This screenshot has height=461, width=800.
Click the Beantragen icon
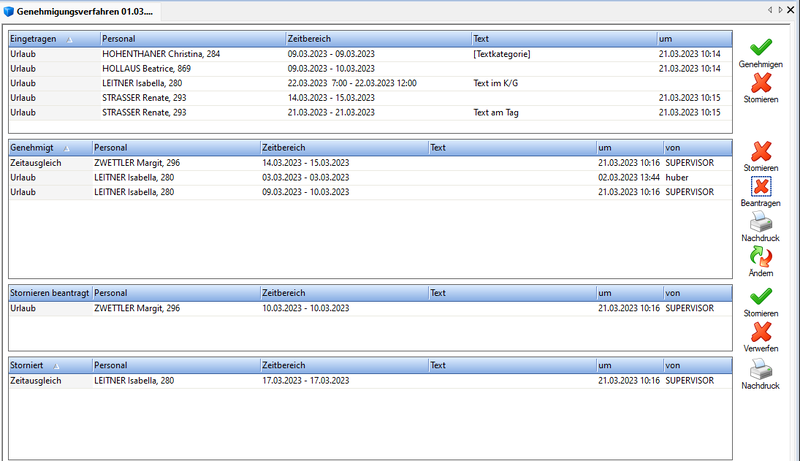pos(761,186)
